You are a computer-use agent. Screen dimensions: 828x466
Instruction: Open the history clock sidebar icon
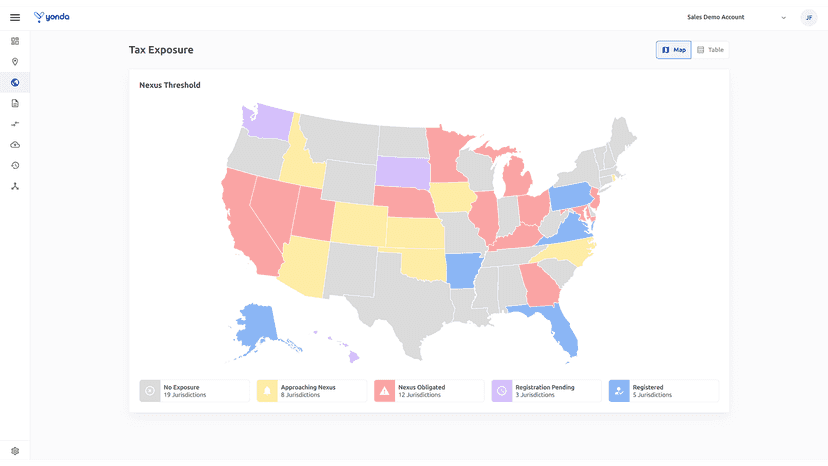coord(15,165)
